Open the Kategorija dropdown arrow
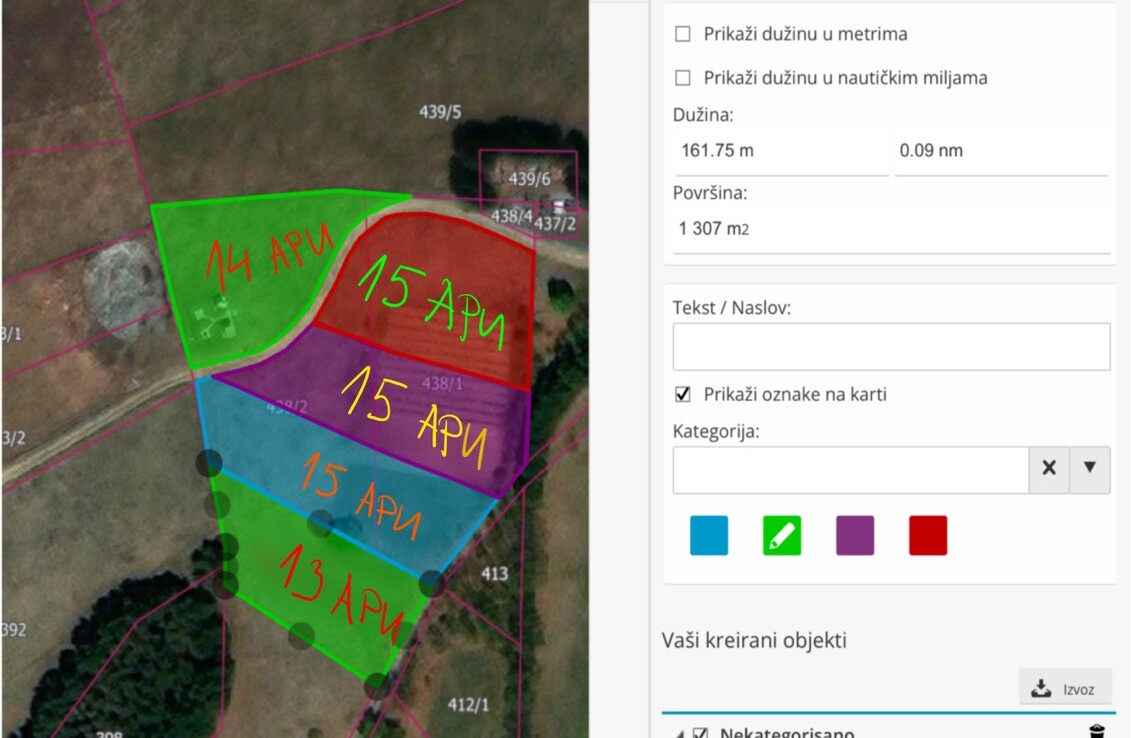The image size is (1131, 738). (1090, 468)
